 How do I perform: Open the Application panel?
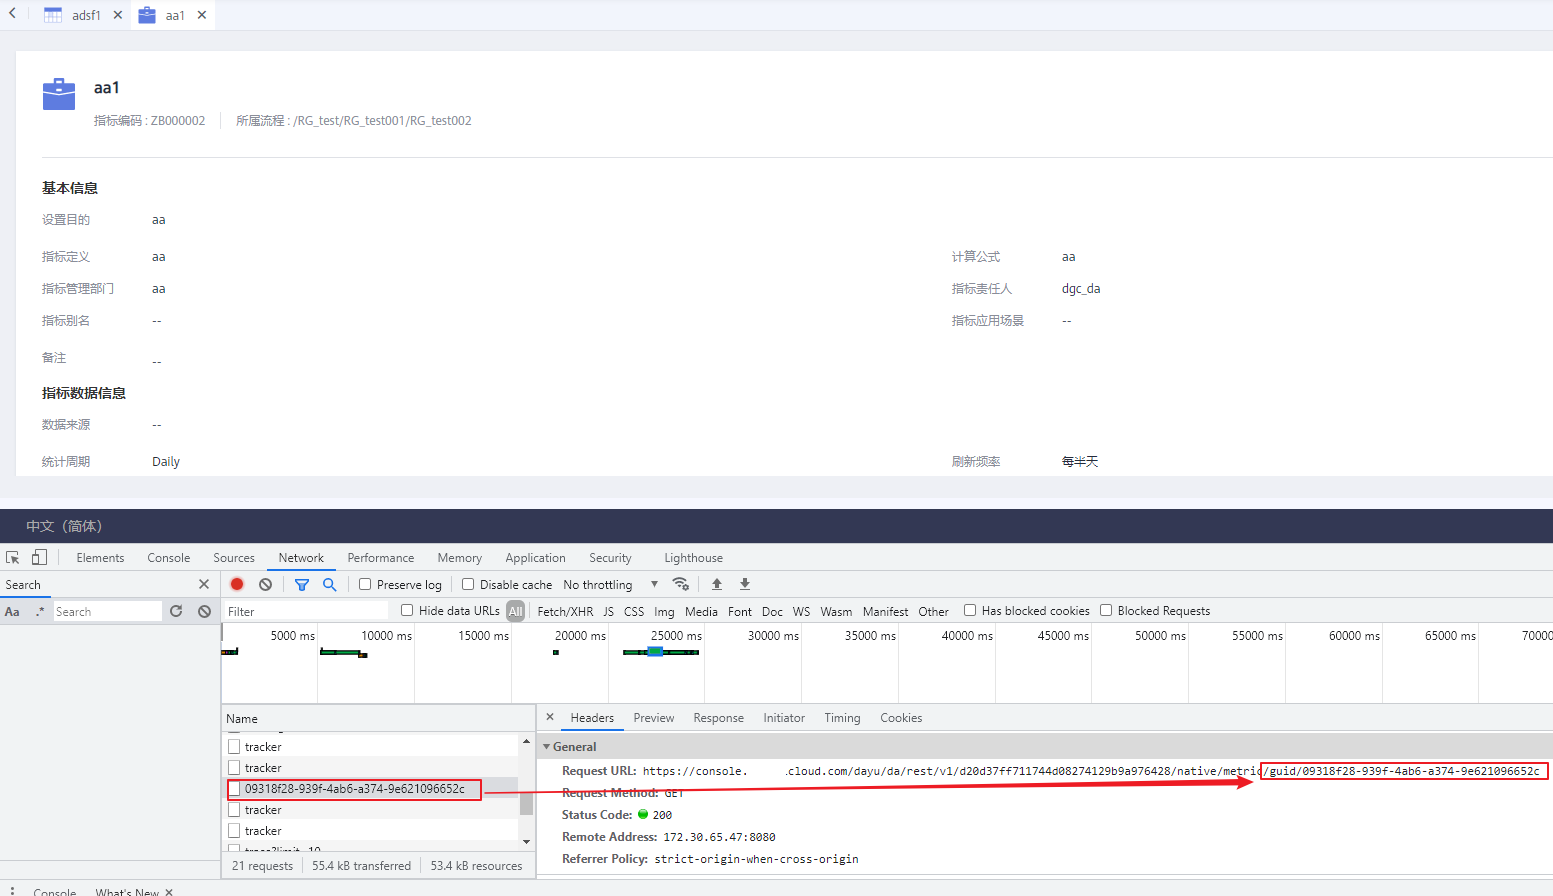pos(535,558)
